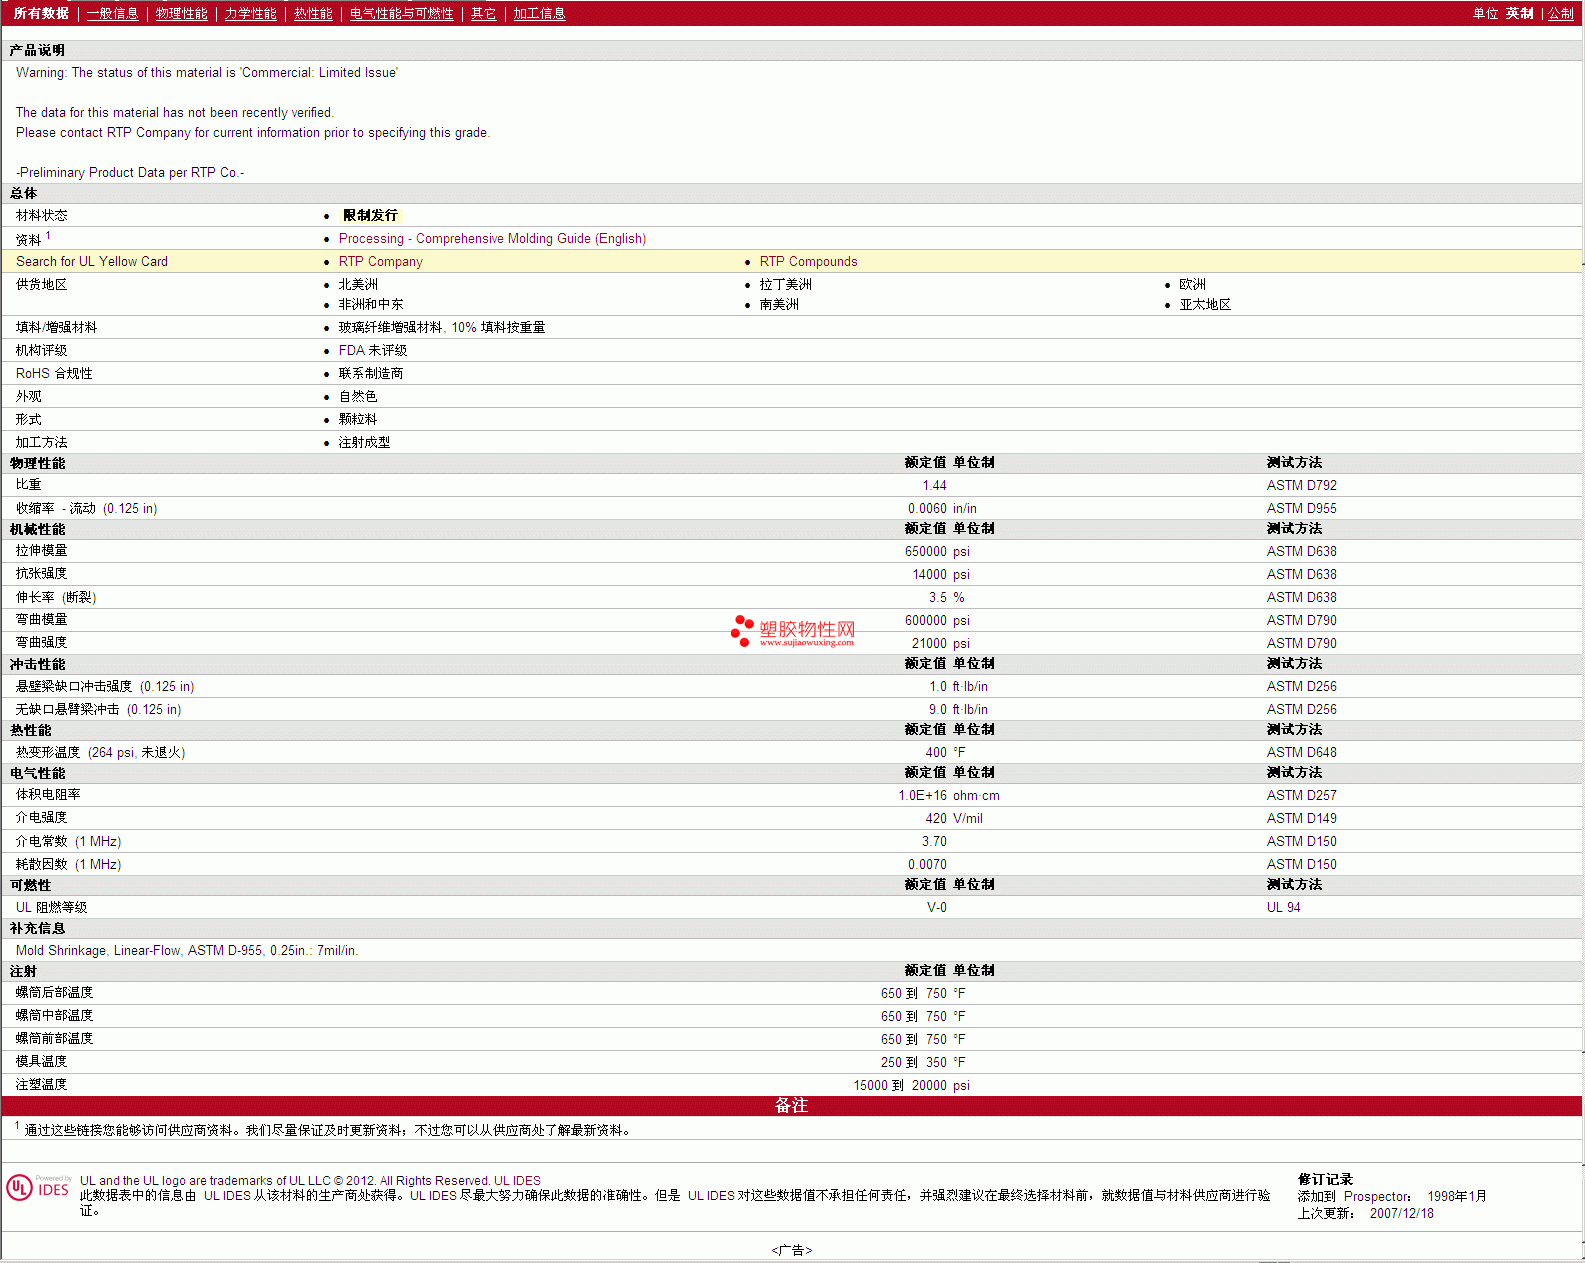
Task: Switch to the 物理性能 tab
Action: coord(181,14)
